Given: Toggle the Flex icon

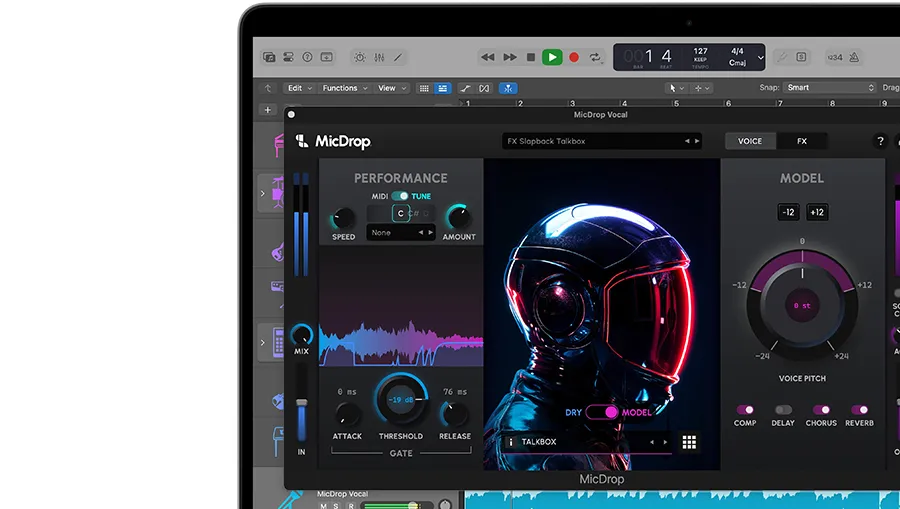Looking at the screenshot, I should click(484, 88).
